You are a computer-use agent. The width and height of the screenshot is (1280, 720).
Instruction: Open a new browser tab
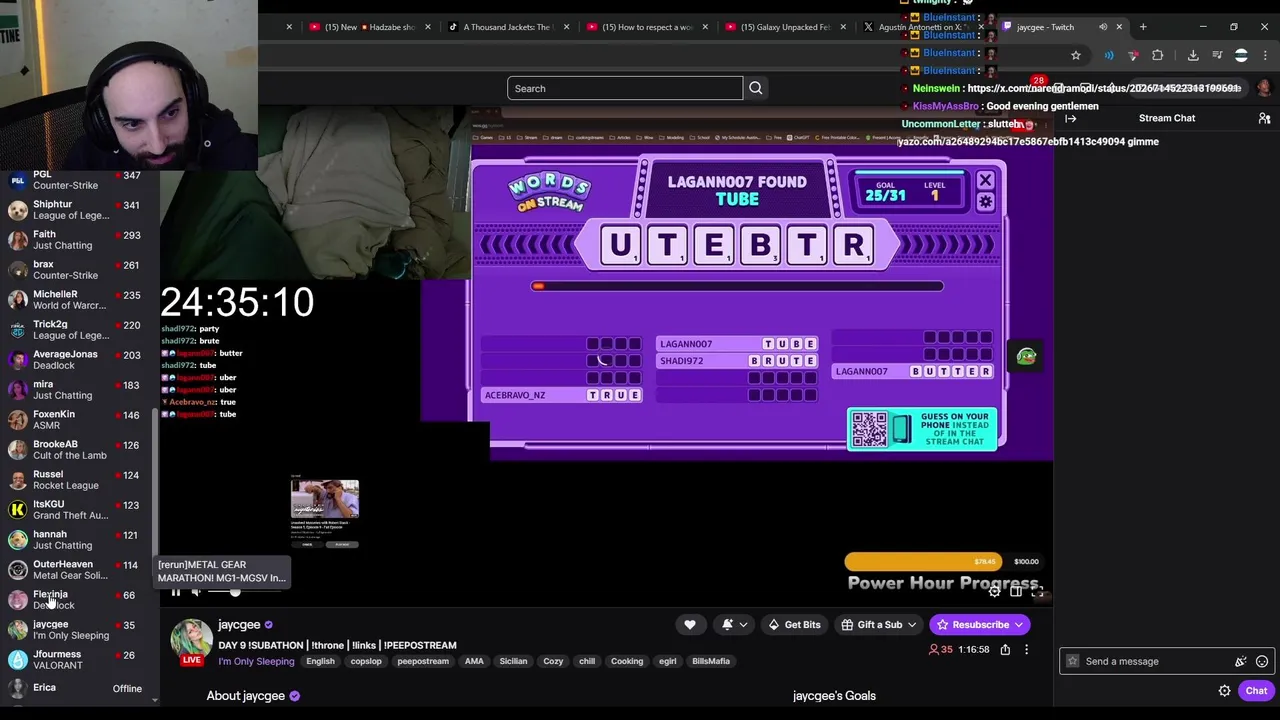(x=1143, y=27)
